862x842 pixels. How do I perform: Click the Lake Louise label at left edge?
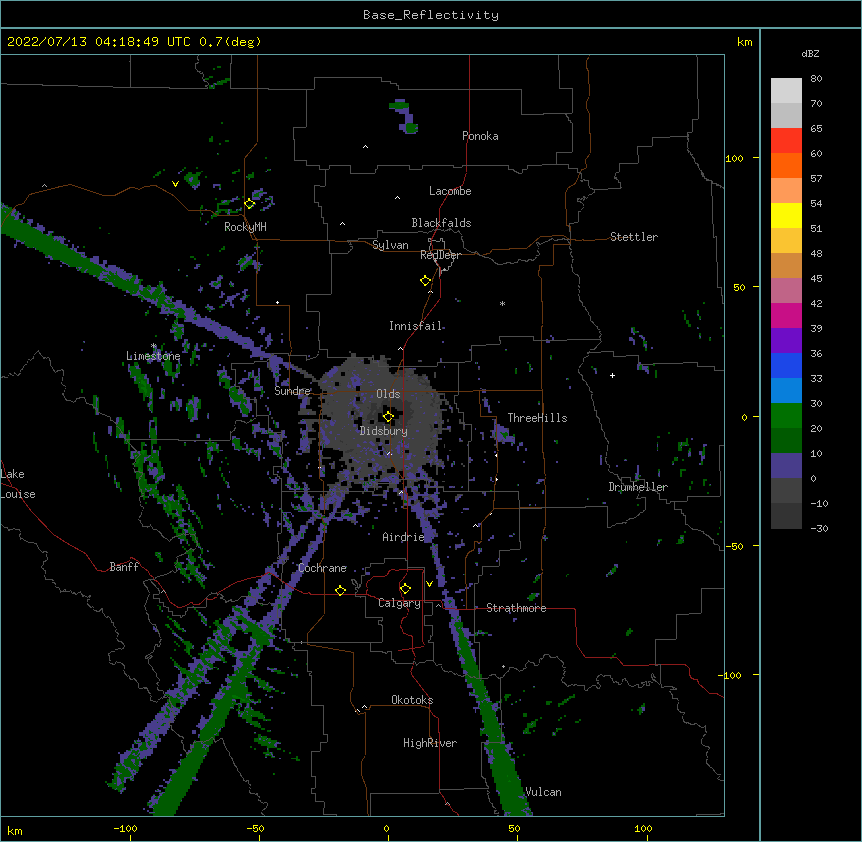(x=18, y=484)
